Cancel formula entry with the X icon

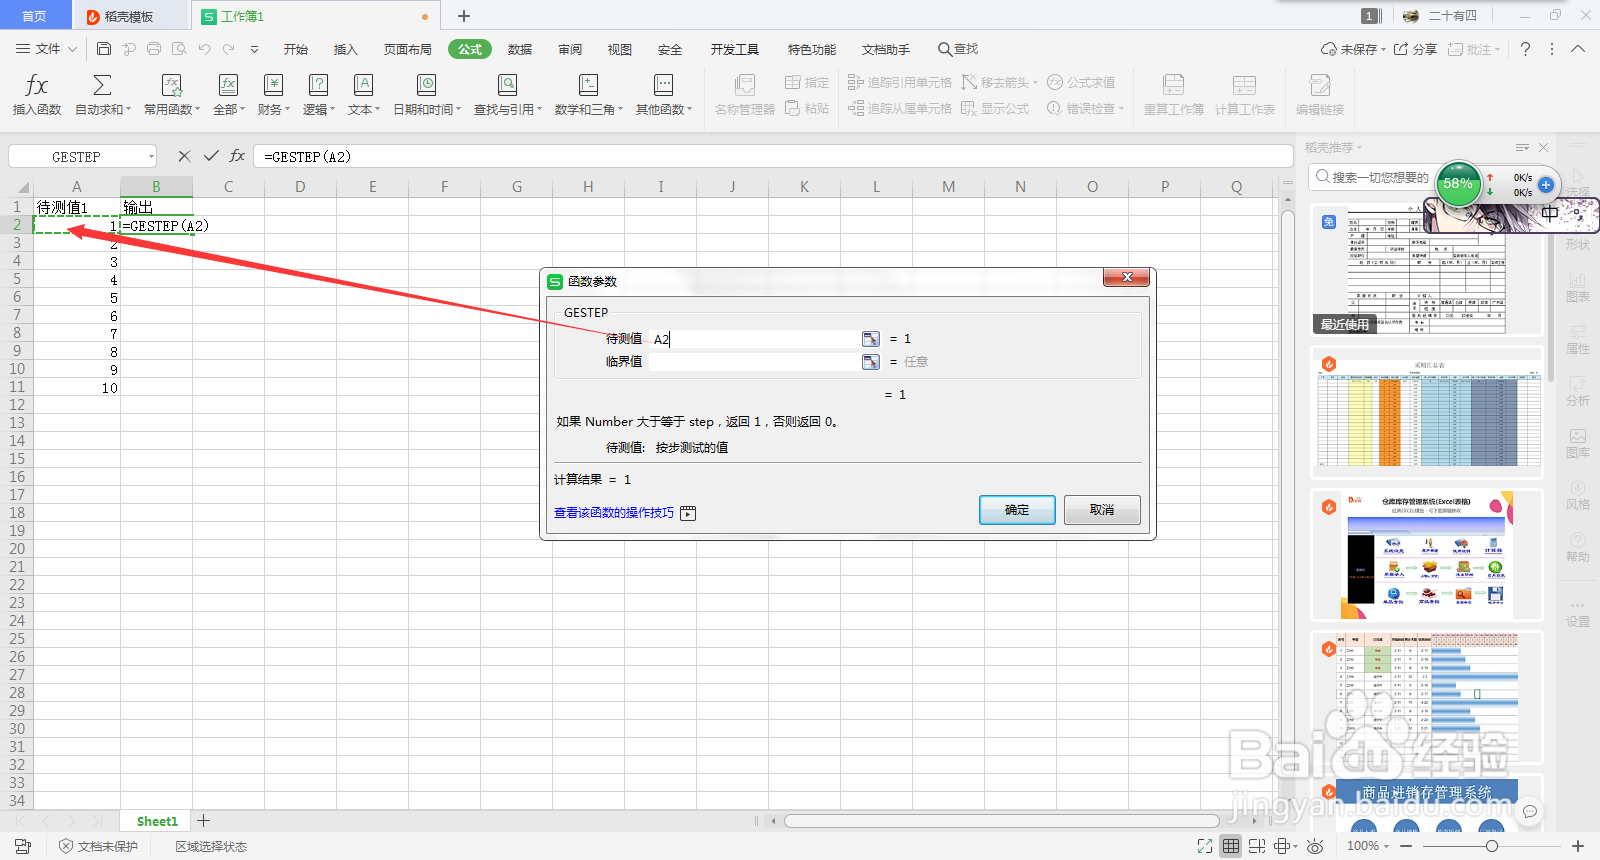point(184,156)
